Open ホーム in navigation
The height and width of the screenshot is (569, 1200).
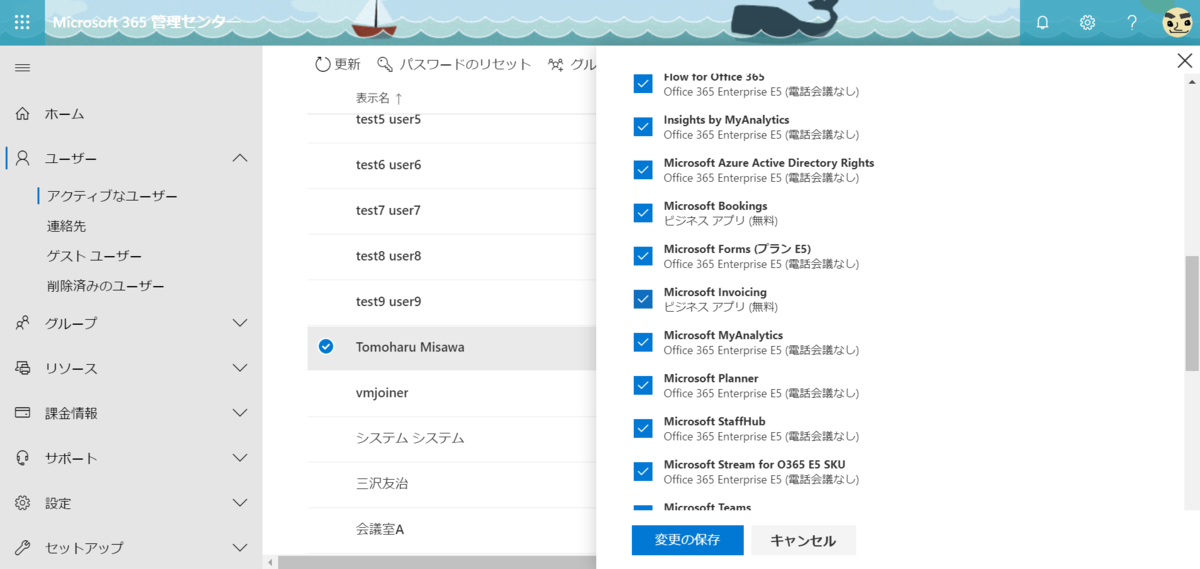click(x=65, y=114)
